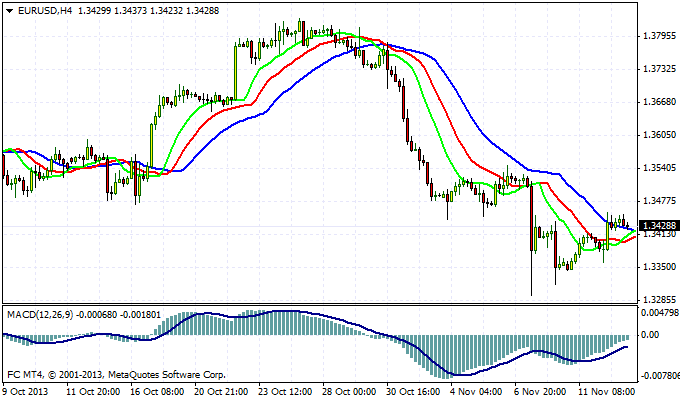
Task: Click the MACD(12,26,9) indicator label
Action: point(40,315)
